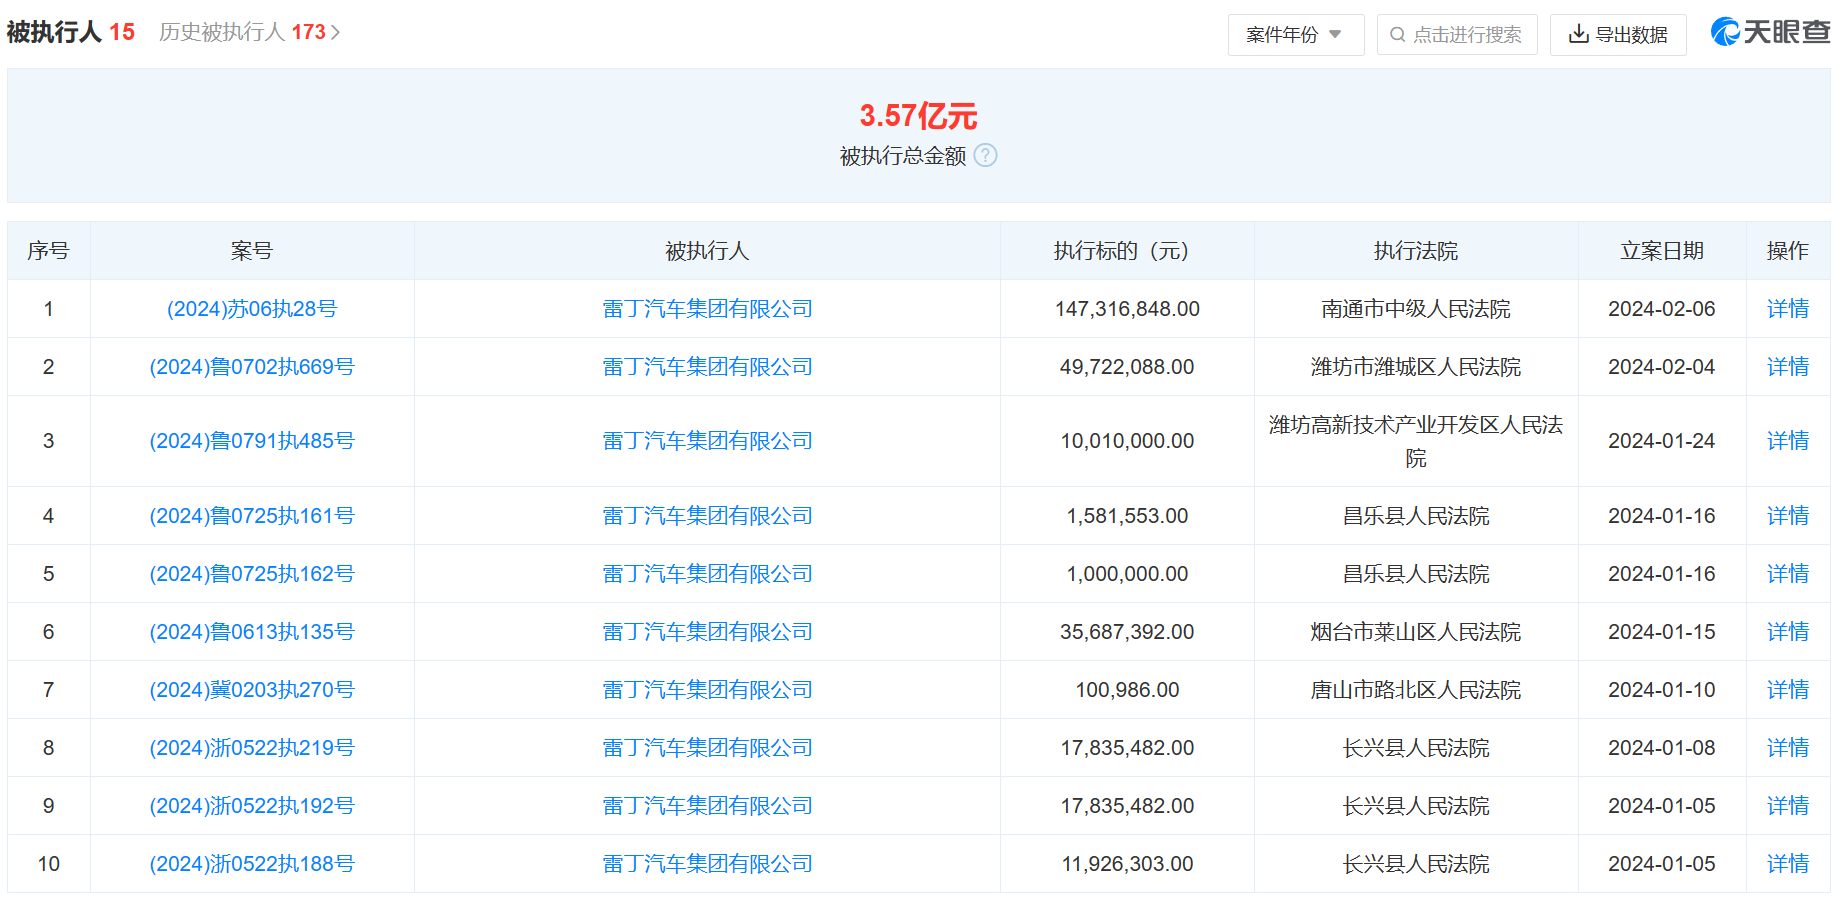Click the 操作 column header
This screenshot has width=1839, height=901.
point(1787,251)
